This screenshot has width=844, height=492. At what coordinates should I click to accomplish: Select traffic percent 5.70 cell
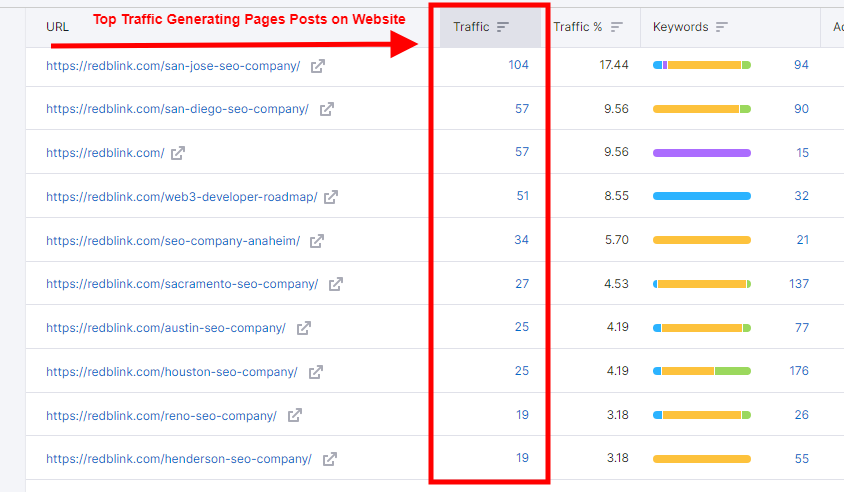tap(617, 240)
